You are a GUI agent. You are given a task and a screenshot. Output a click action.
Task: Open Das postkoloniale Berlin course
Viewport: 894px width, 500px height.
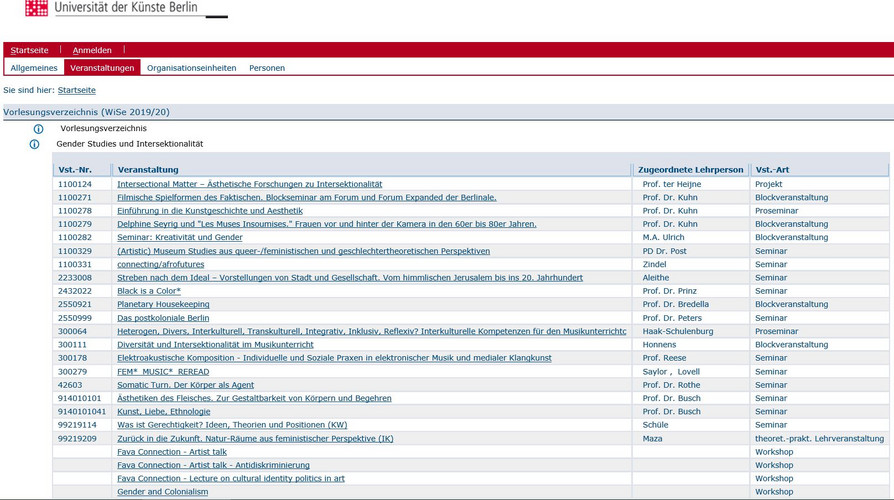pos(163,318)
